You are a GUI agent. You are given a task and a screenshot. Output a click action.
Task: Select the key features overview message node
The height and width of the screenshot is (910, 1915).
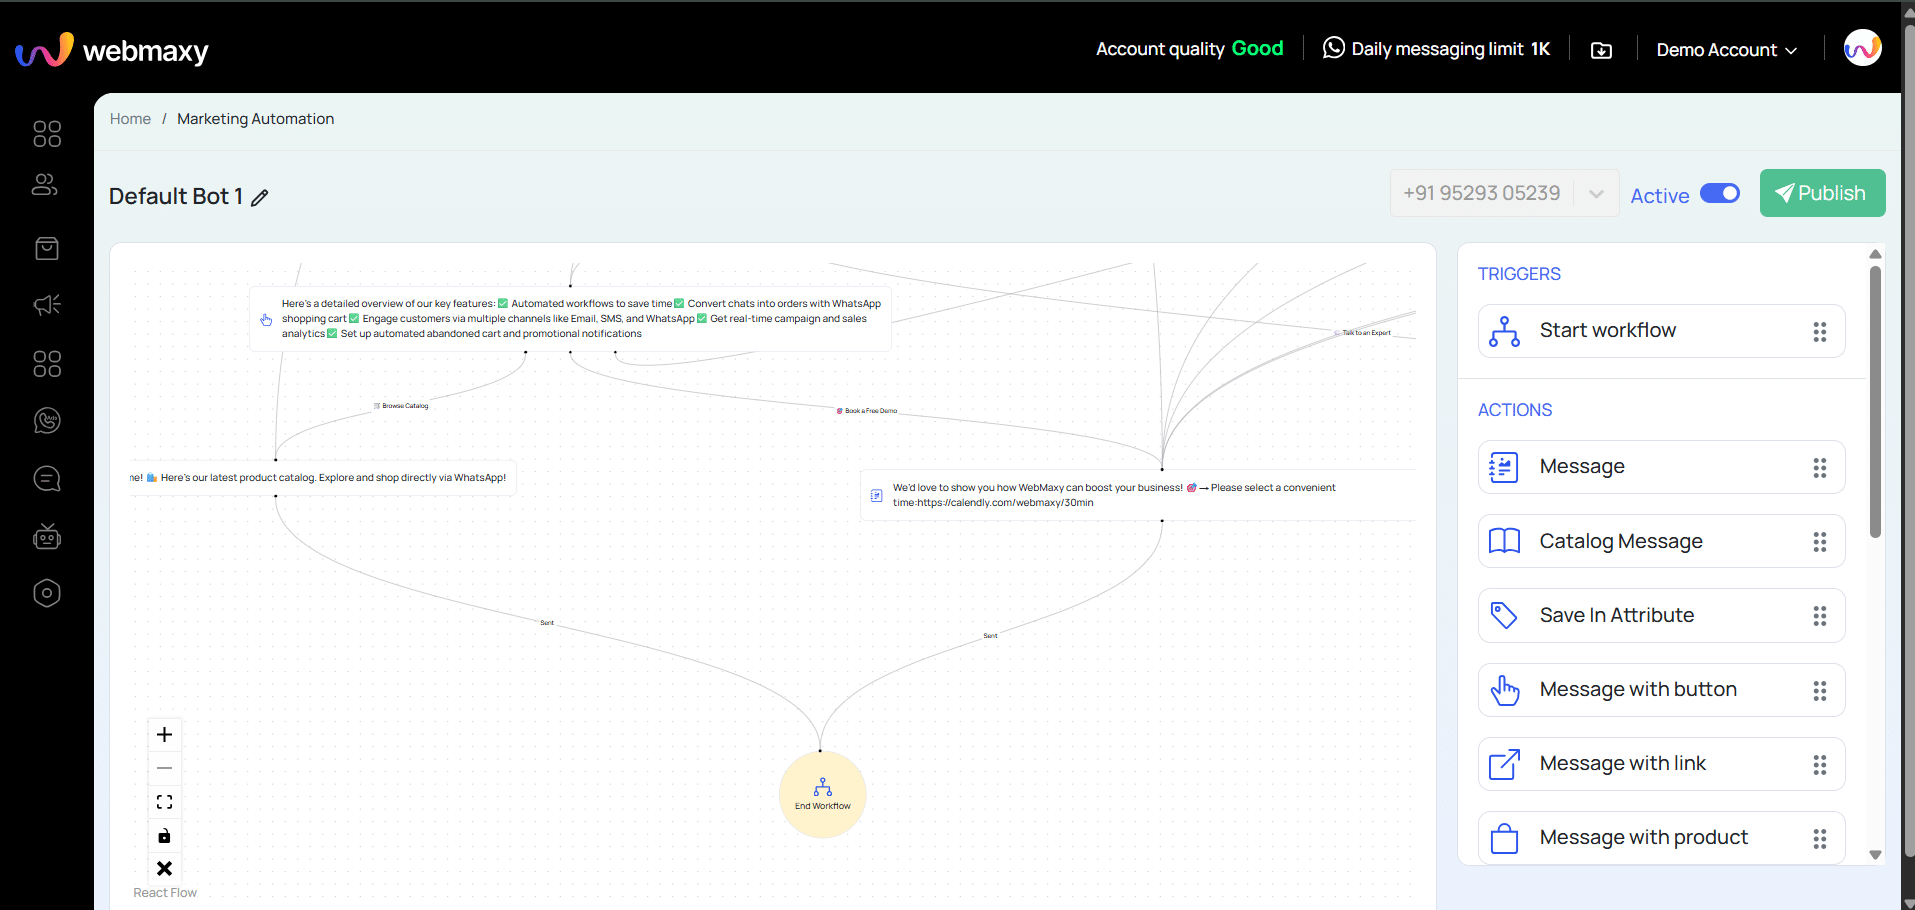click(570, 319)
